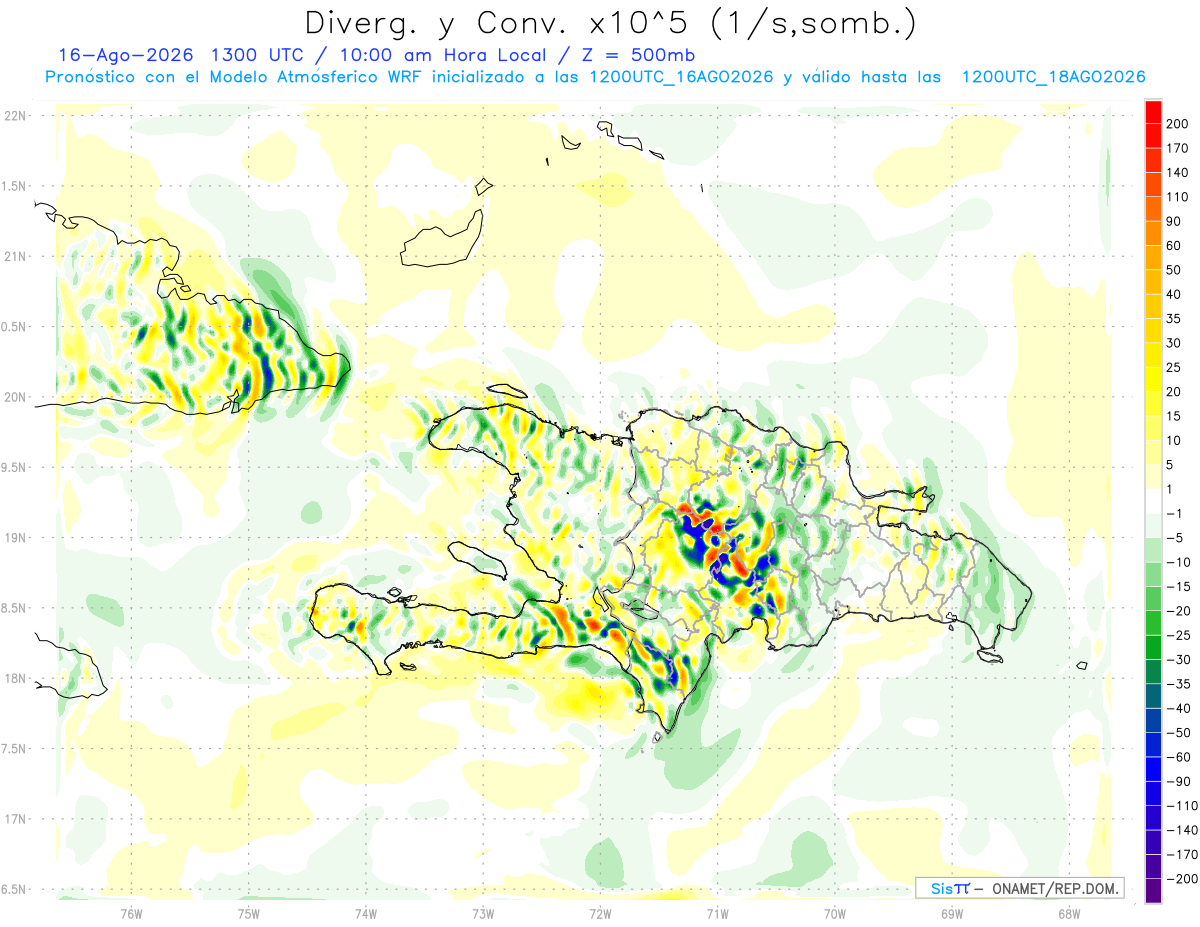The width and height of the screenshot is (1200, 927).
Task: Click the '-1' value on color scale
Action: coord(1173,513)
